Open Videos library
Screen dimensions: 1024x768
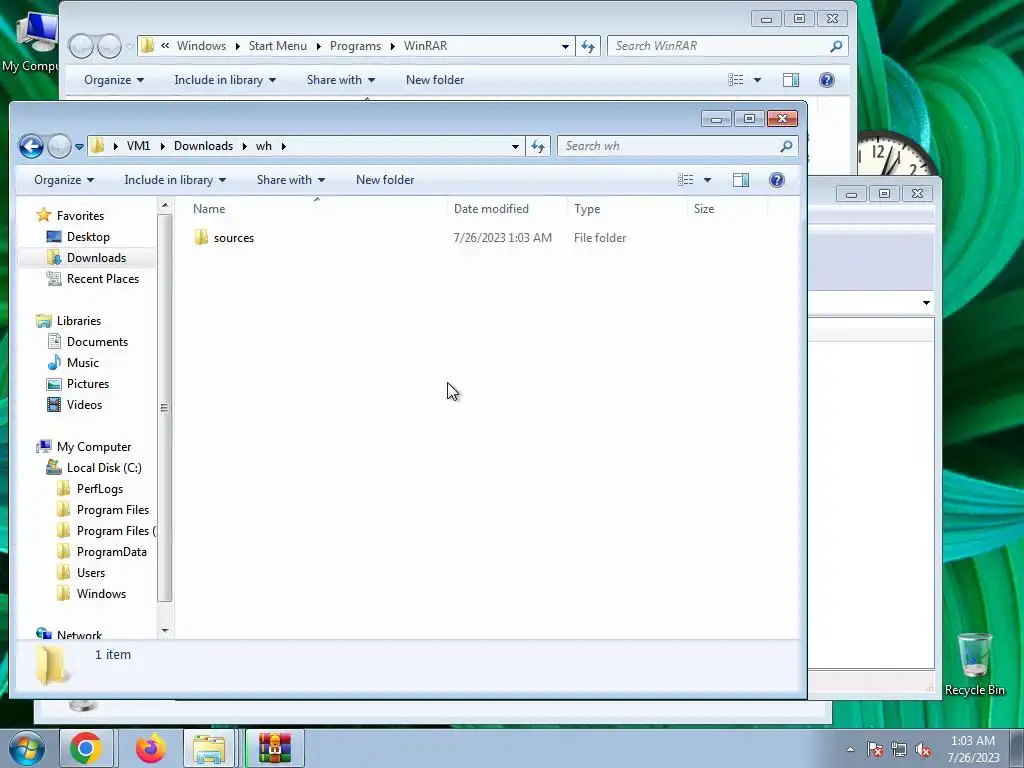pos(84,405)
